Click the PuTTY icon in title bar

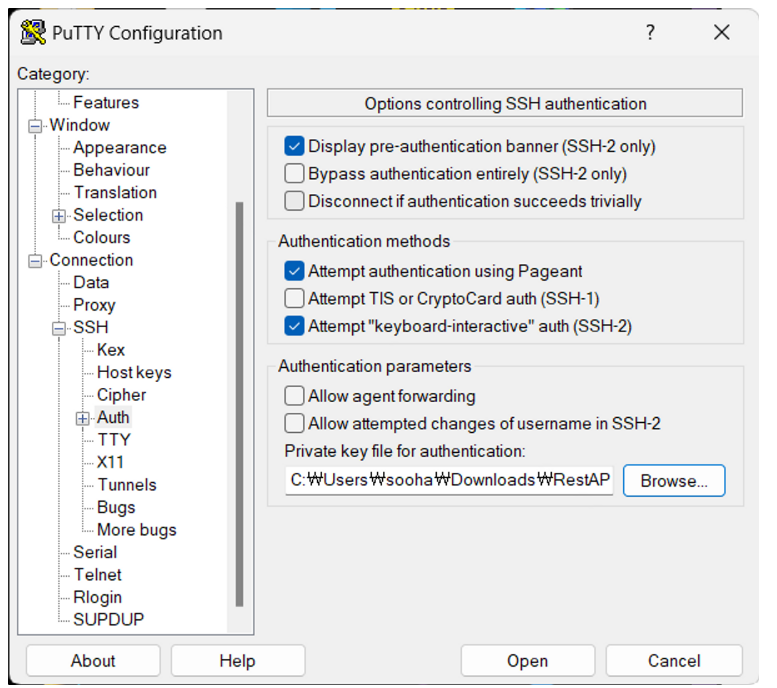click(33, 33)
